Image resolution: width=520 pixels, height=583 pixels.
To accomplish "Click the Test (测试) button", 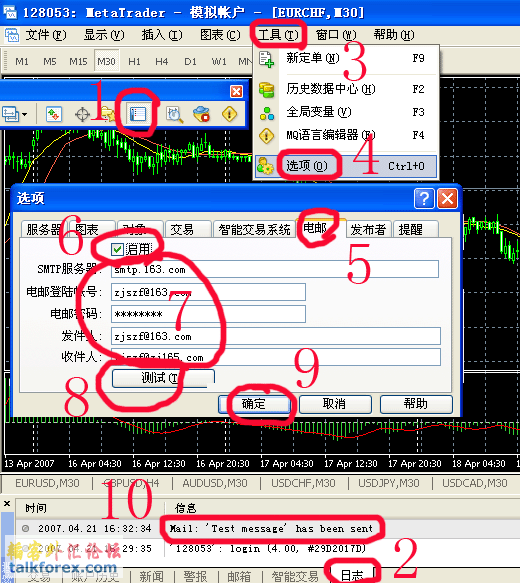I will [163, 378].
